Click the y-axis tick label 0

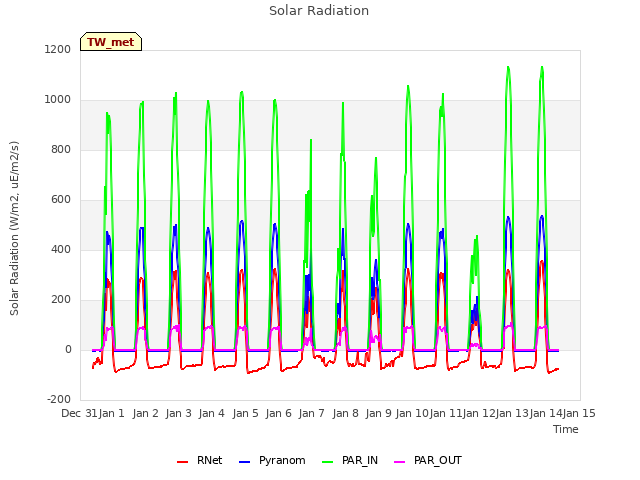click(x=68, y=349)
